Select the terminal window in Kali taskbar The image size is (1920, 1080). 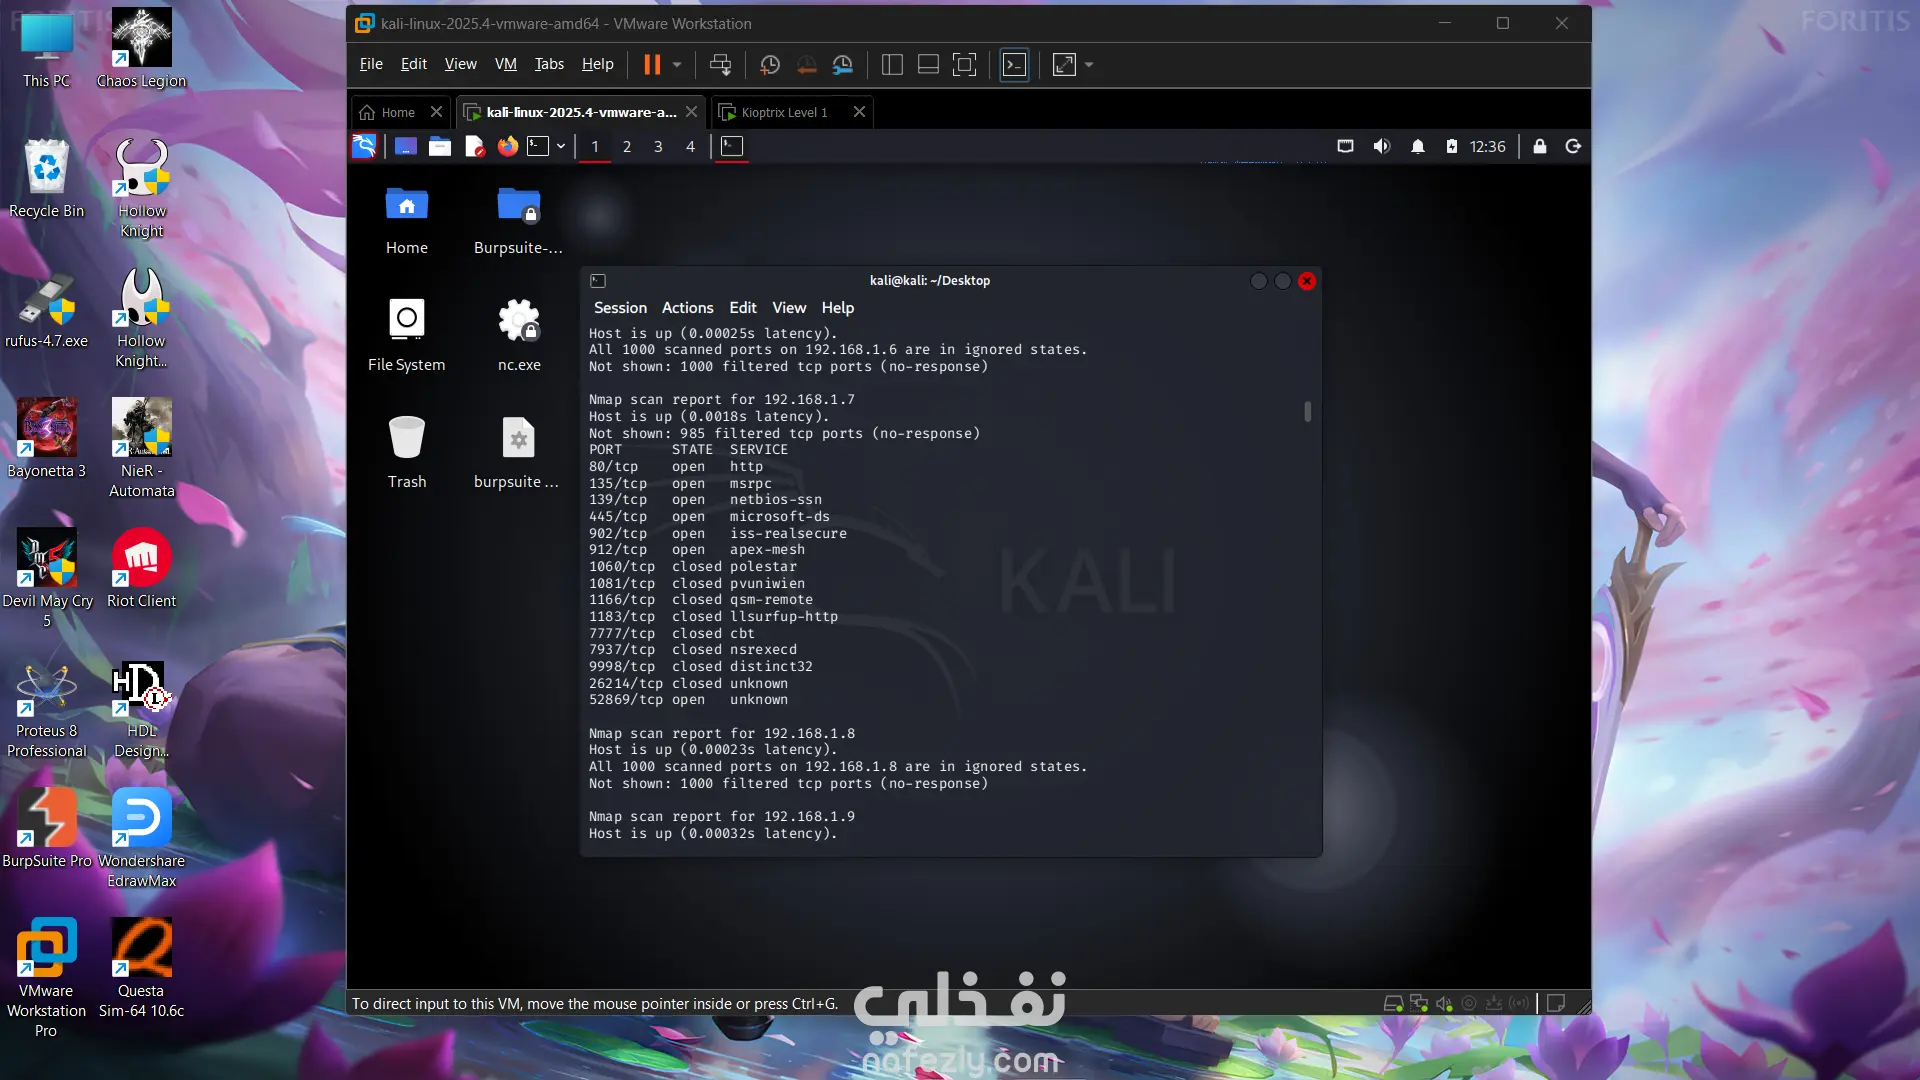(732, 147)
